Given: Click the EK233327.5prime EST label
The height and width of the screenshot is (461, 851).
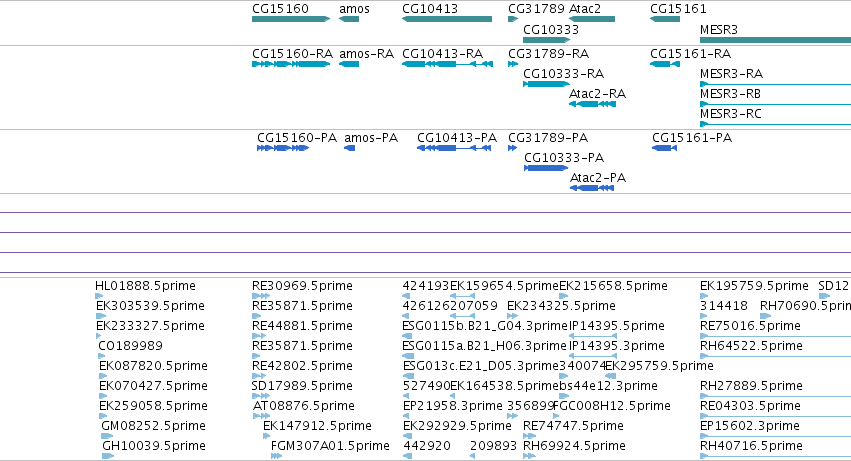Looking at the screenshot, I should click(x=150, y=326).
